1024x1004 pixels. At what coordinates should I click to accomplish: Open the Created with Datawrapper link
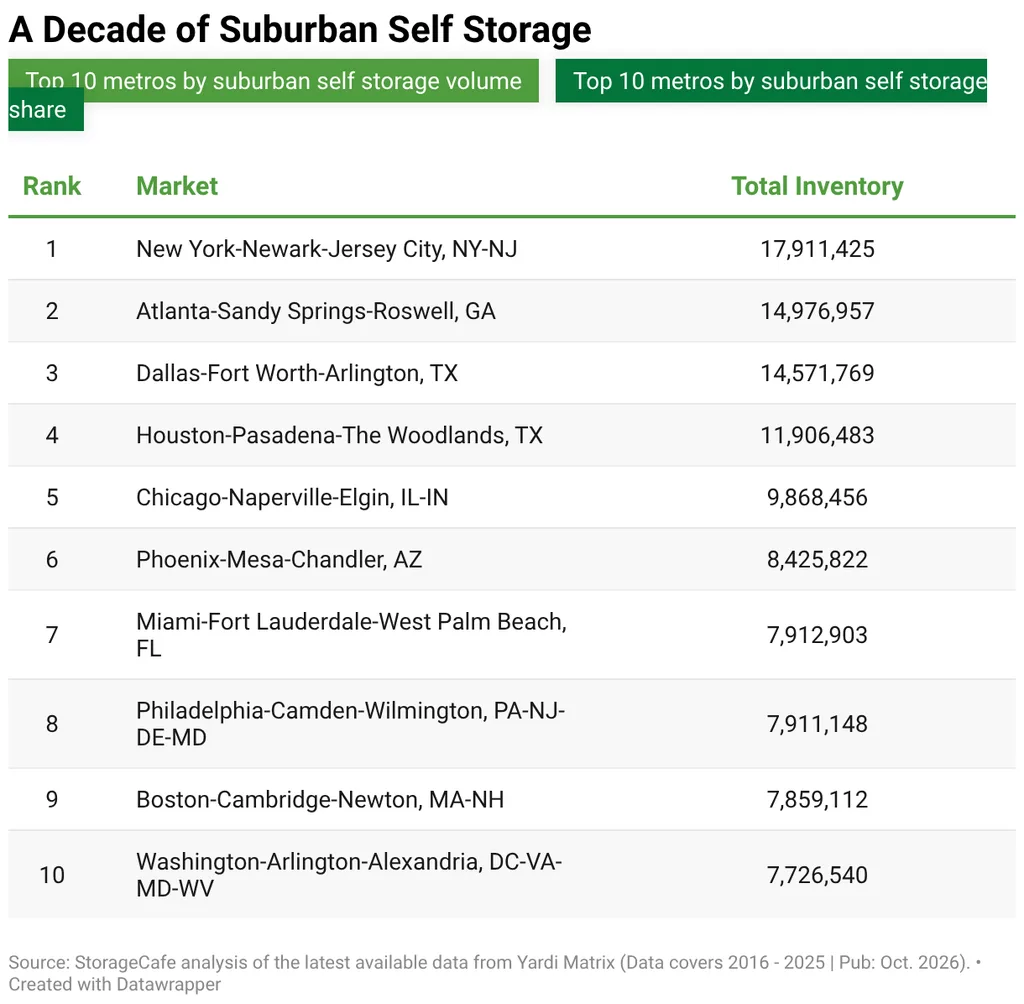[114, 984]
